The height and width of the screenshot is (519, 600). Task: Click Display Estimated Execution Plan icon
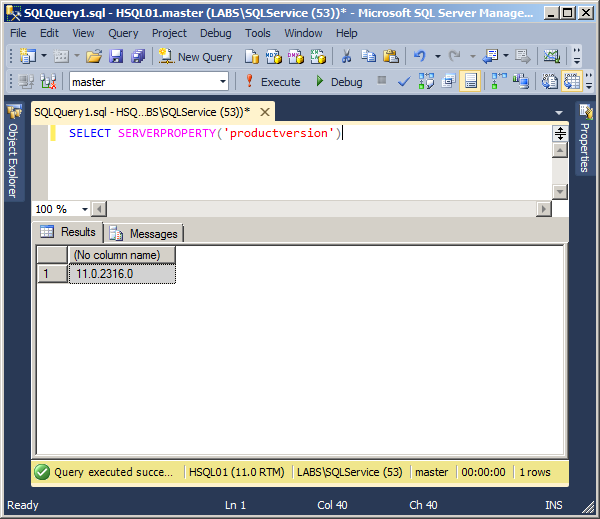[426, 81]
